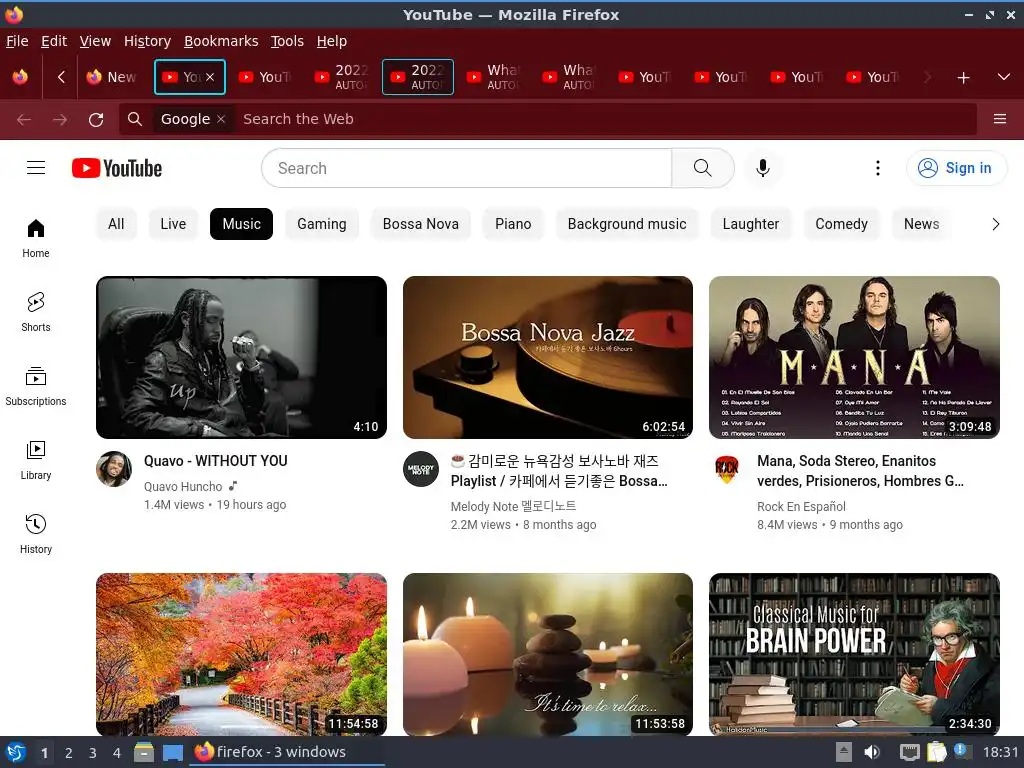Click the YouTube search magnifier button
The width and height of the screenshot is (1024, 768).
(703, 168)
